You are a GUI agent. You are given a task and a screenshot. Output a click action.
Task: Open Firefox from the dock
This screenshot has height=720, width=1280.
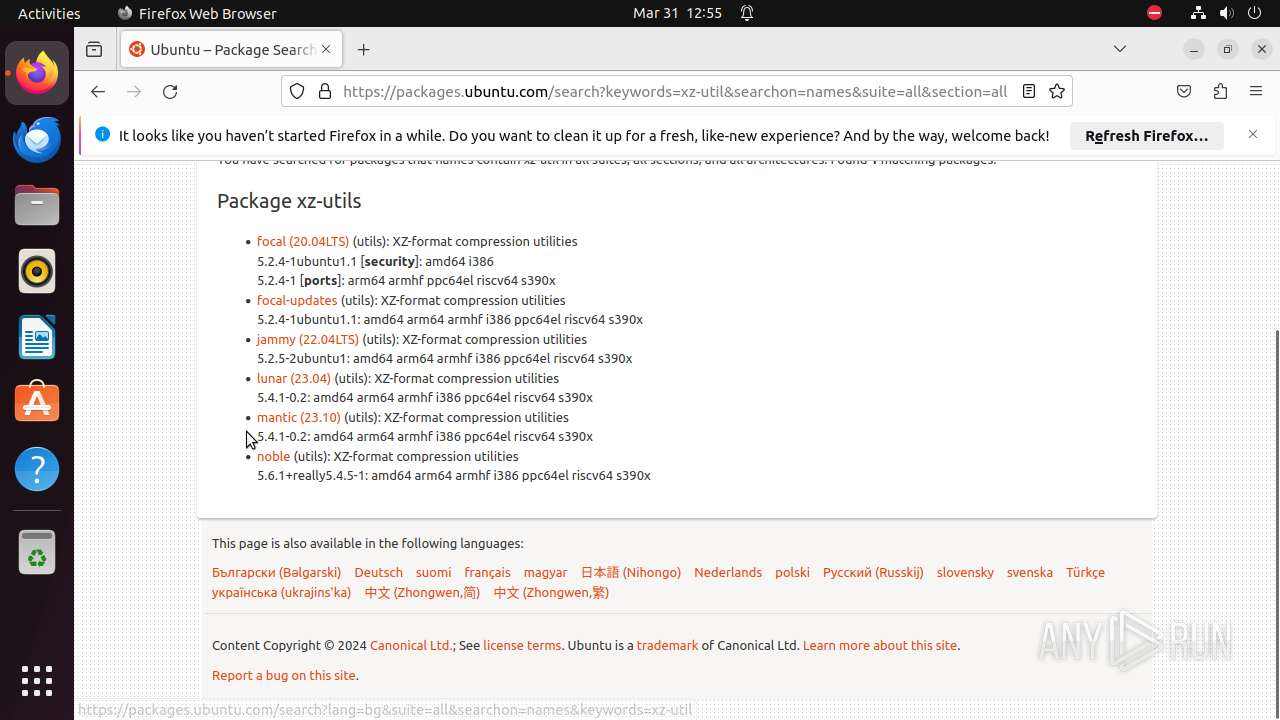37,73
